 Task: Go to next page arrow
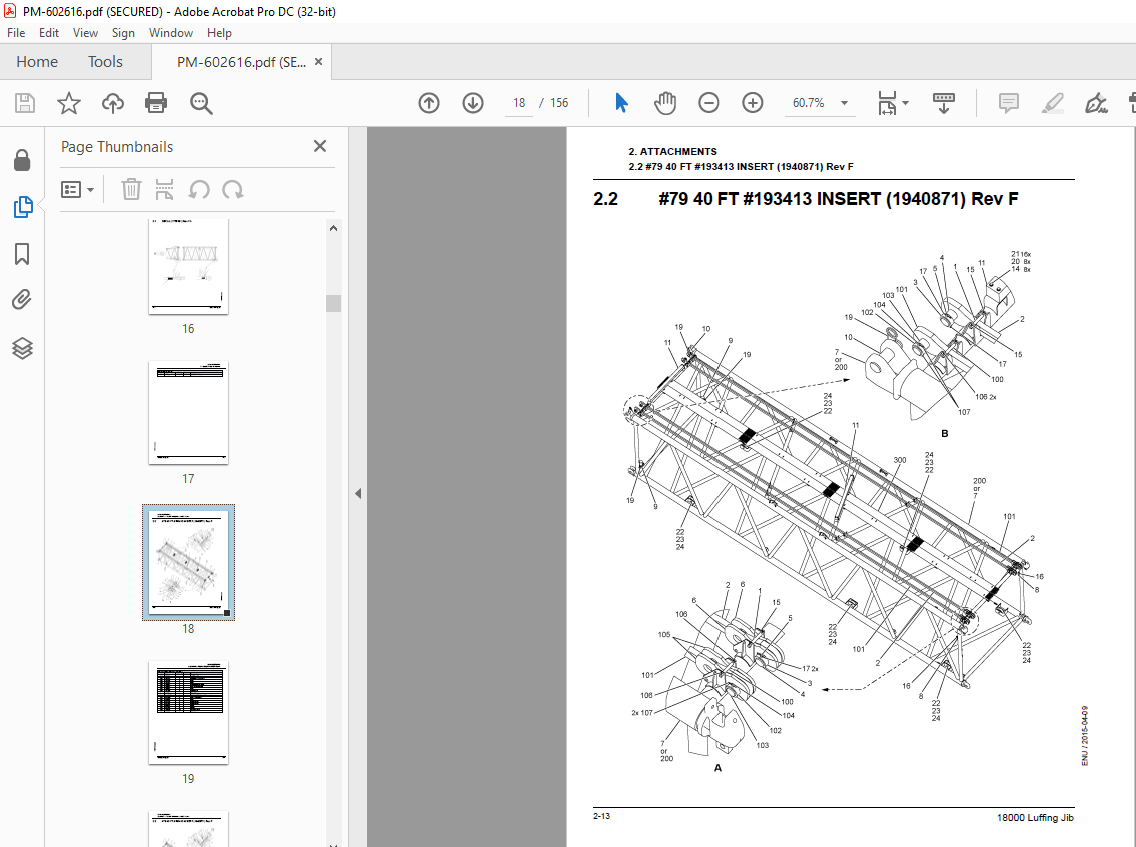tap(473, 103)
